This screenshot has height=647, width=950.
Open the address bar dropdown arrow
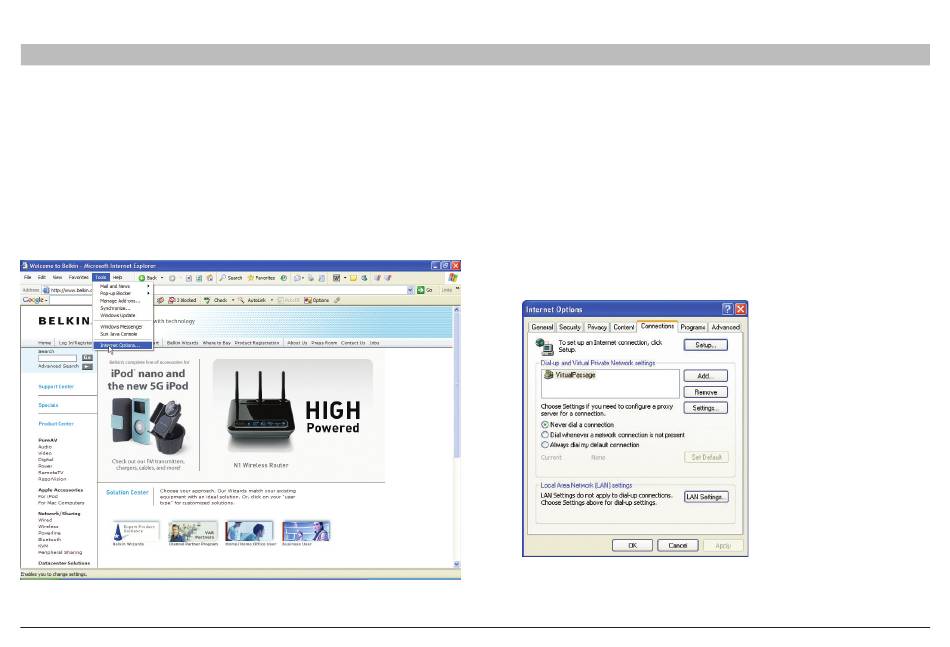[x=410, y=290]
